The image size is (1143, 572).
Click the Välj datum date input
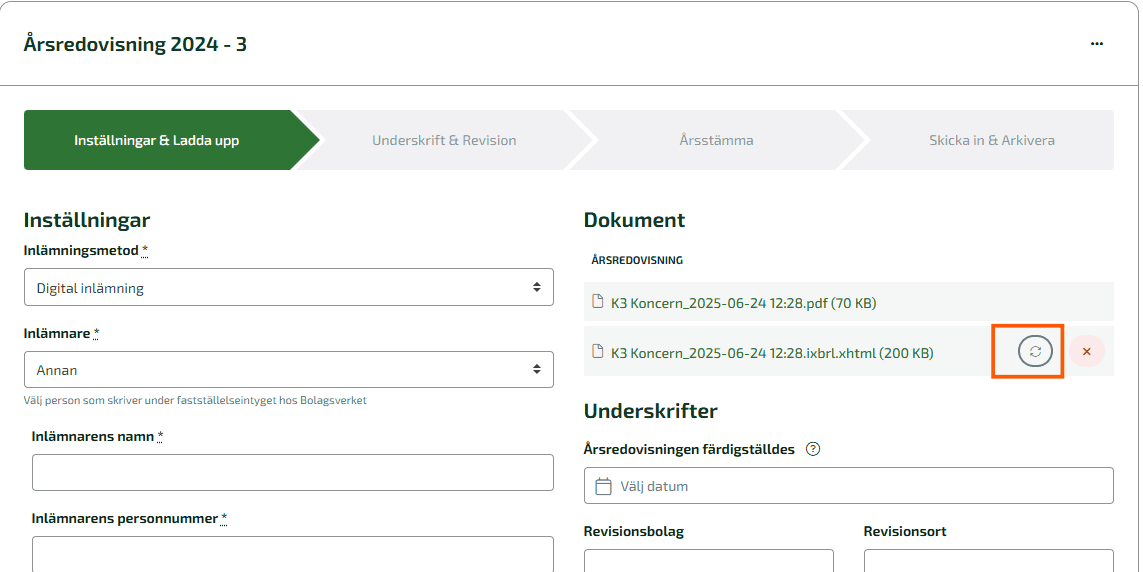pyautogui.click(x=860, y=486)
